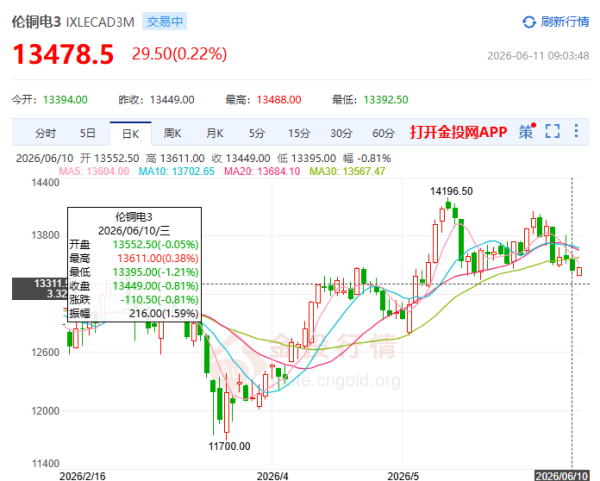Click the day low value 13392.50
600x481 pixels.
(x=386, y=100)
